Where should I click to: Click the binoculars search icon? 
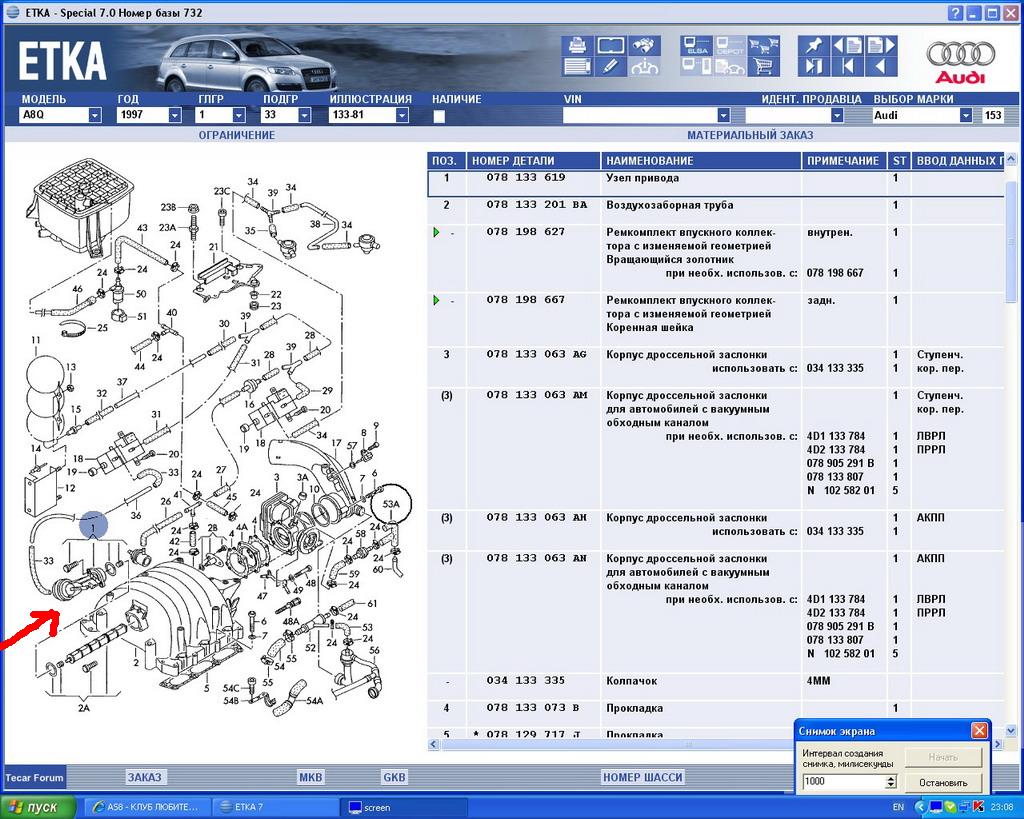(x=644, y=46)
